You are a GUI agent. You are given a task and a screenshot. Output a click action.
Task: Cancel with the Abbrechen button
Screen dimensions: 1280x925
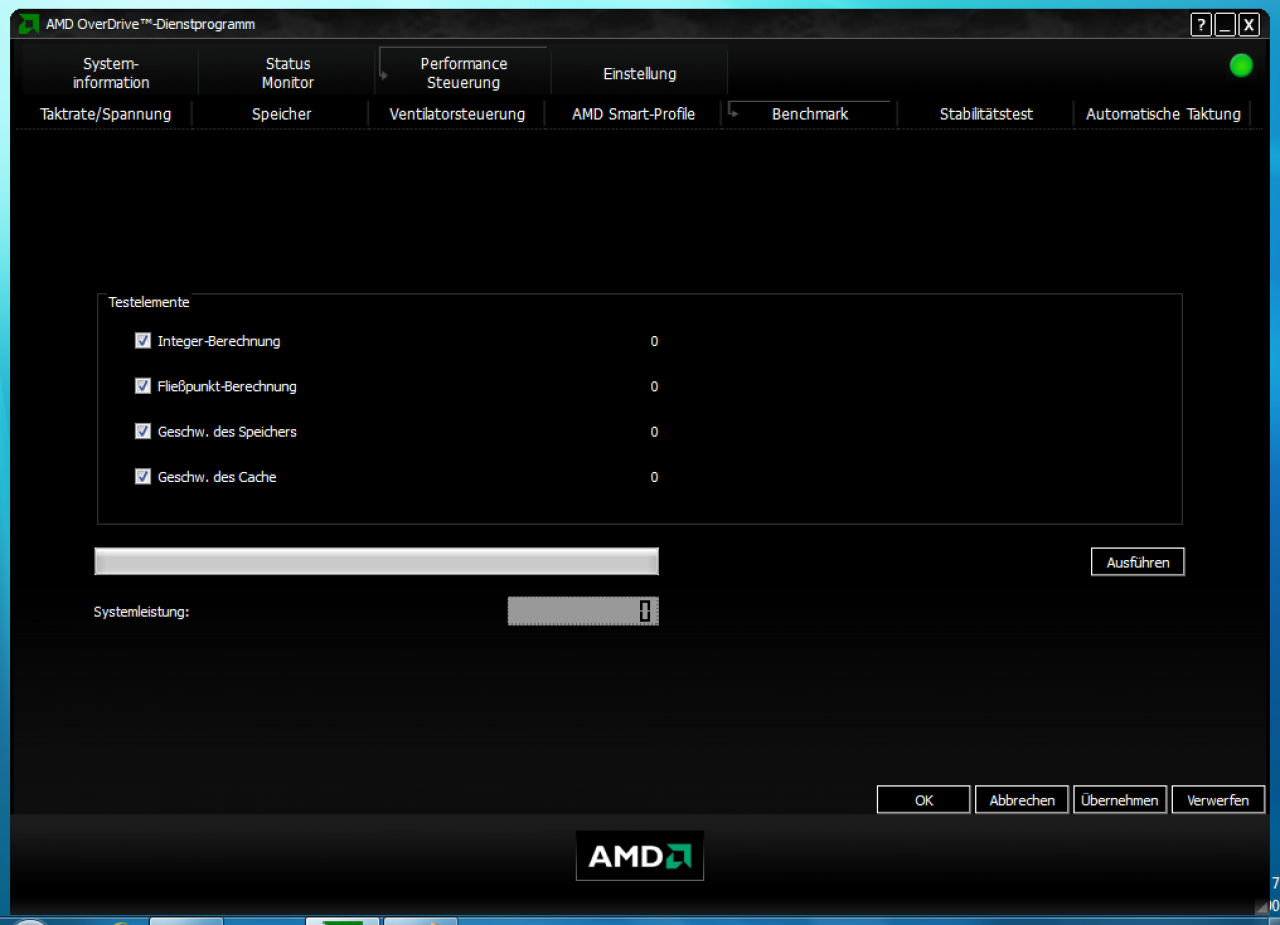[1022, 800]
